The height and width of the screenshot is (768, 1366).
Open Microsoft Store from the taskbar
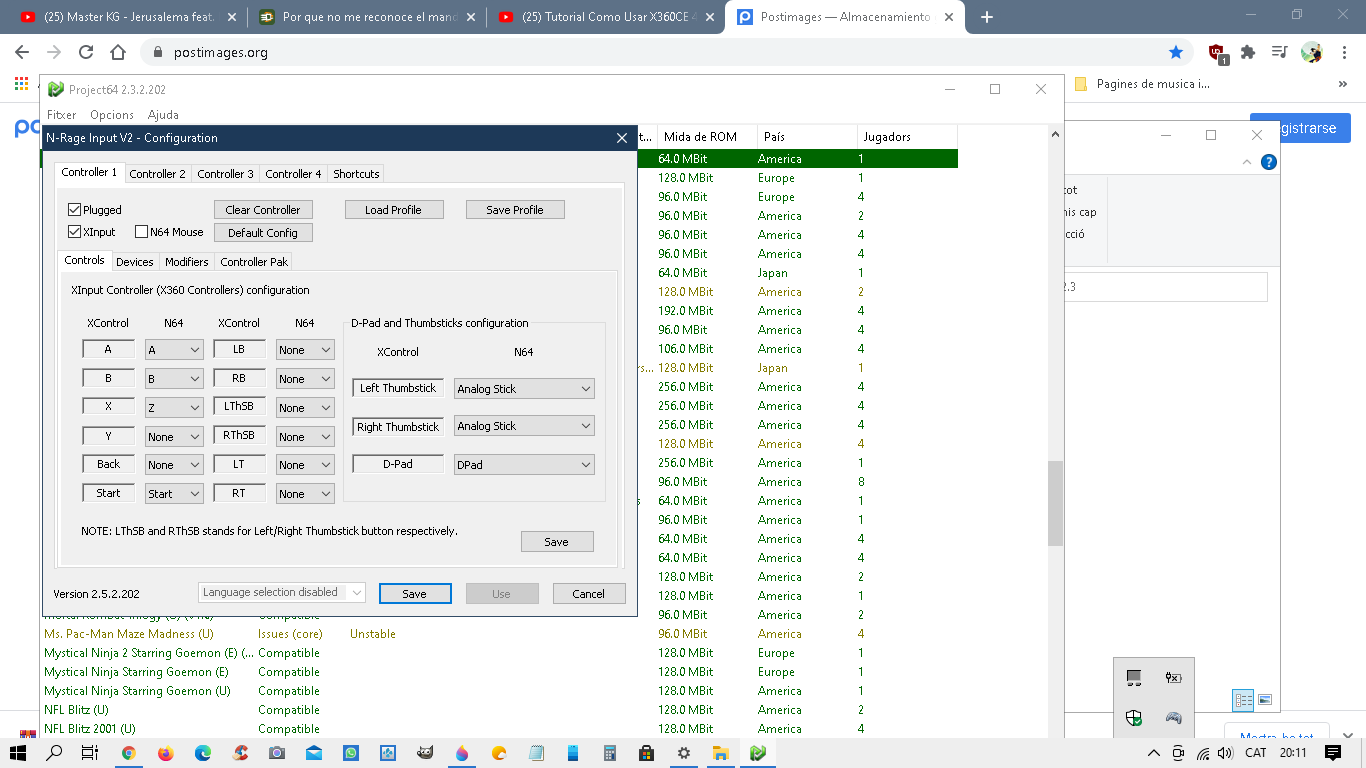coord(646,753)
